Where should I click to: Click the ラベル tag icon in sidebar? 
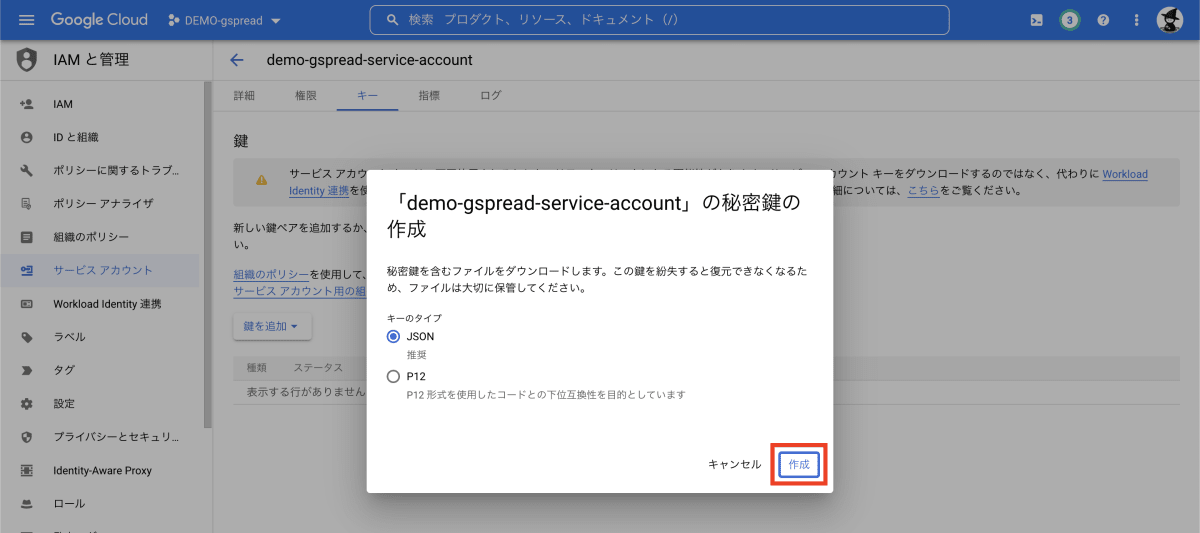point(27,337)
